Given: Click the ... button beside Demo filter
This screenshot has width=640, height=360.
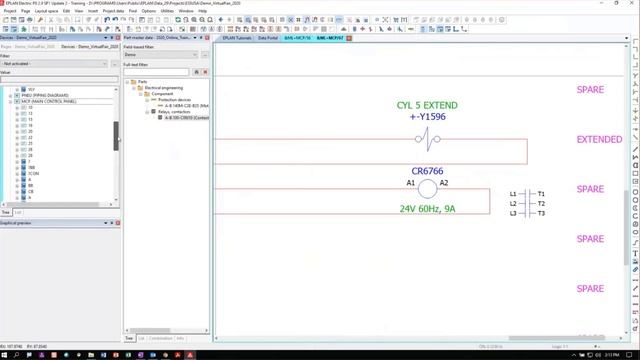Looking at the screenshot, I should (205, 55).
